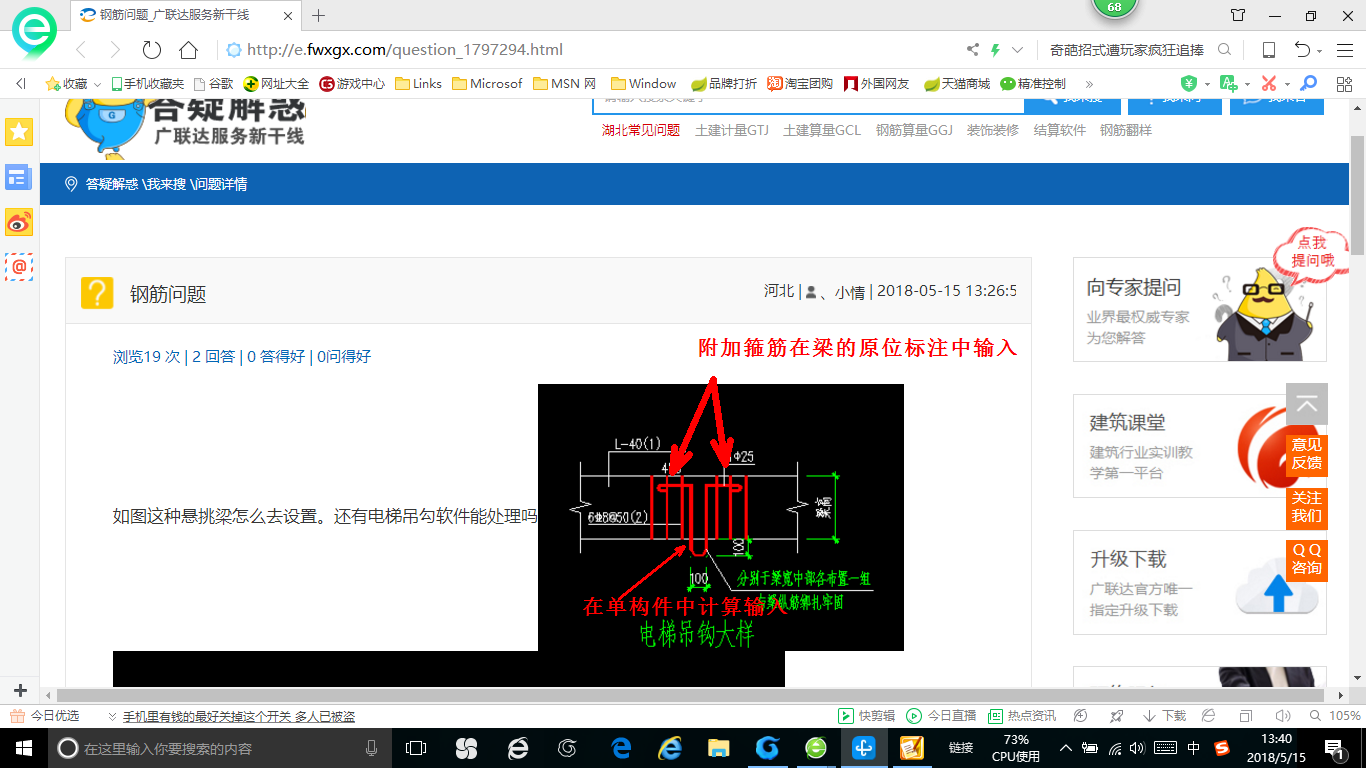
Task: Show hidden system tray icons
Action: (x=1066, y=747)
